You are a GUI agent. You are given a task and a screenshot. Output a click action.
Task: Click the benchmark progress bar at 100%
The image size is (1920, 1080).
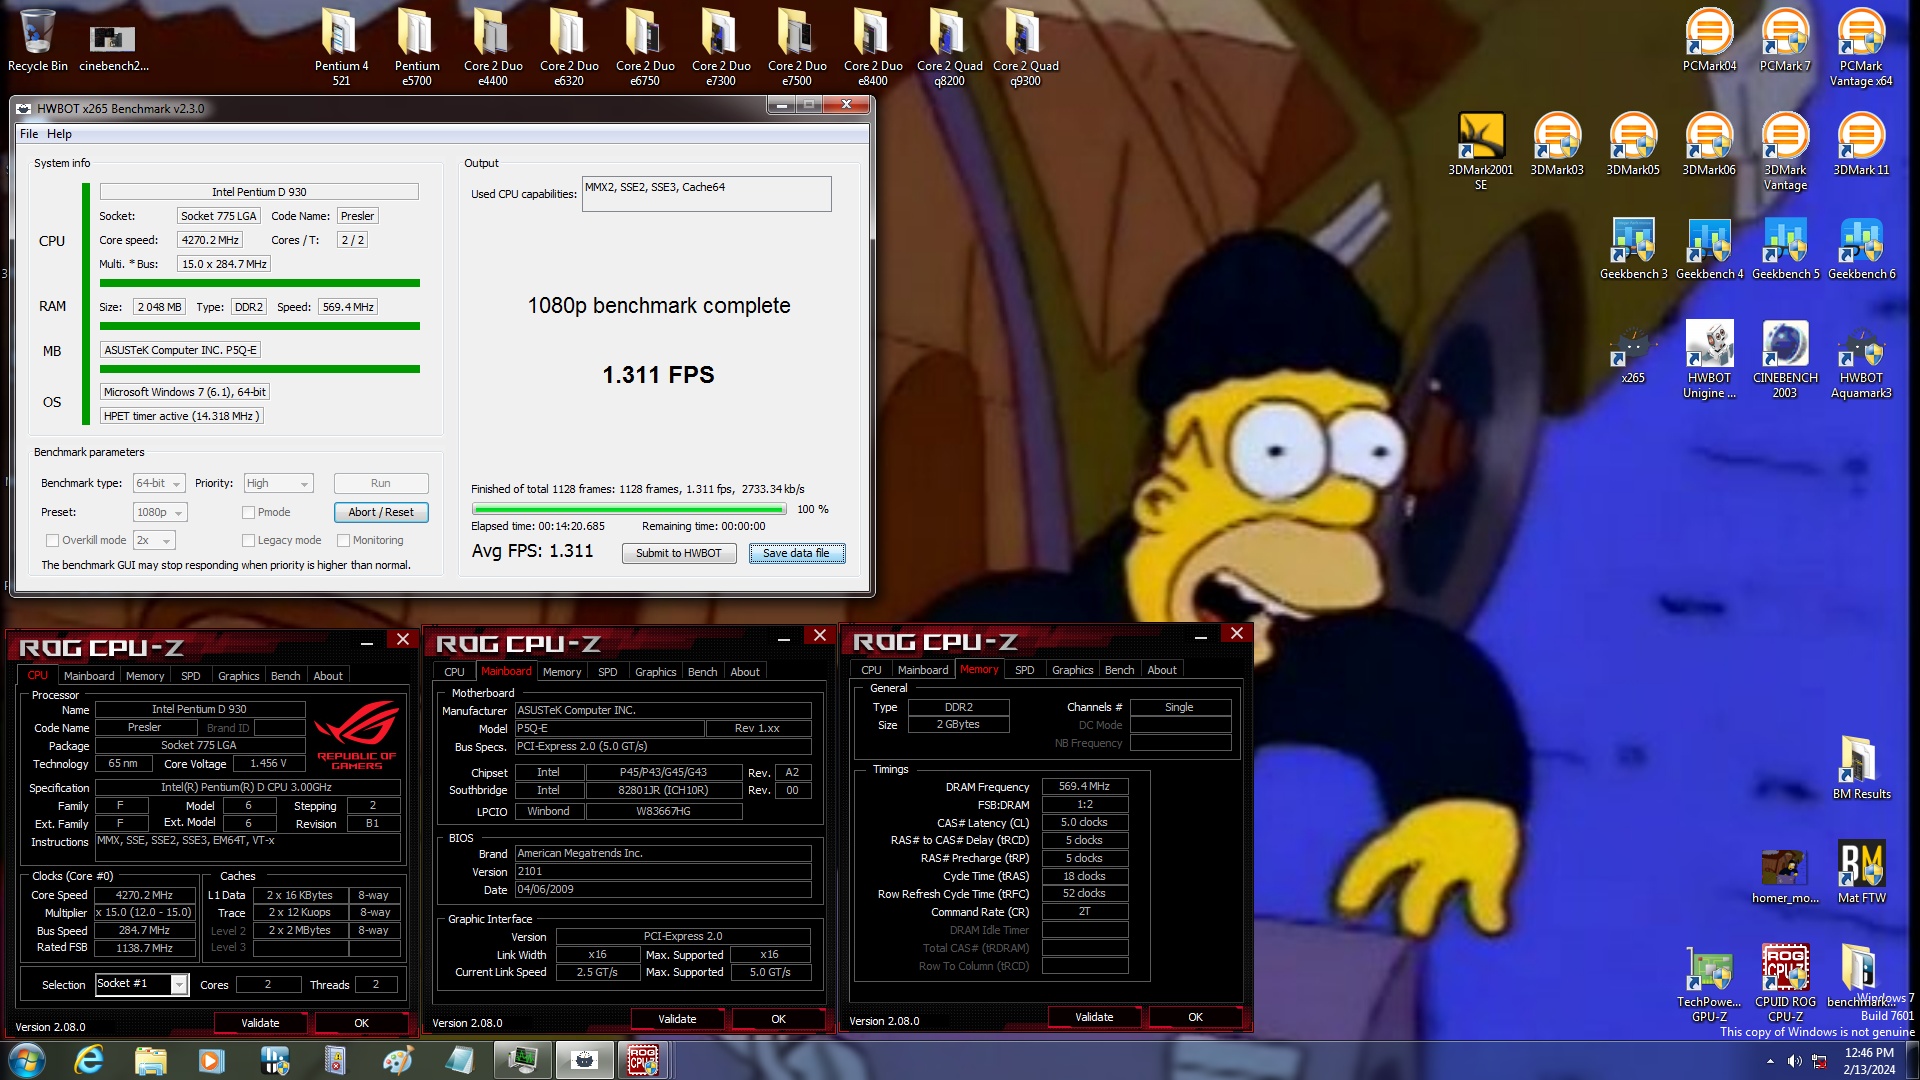(x=630, y=509)
